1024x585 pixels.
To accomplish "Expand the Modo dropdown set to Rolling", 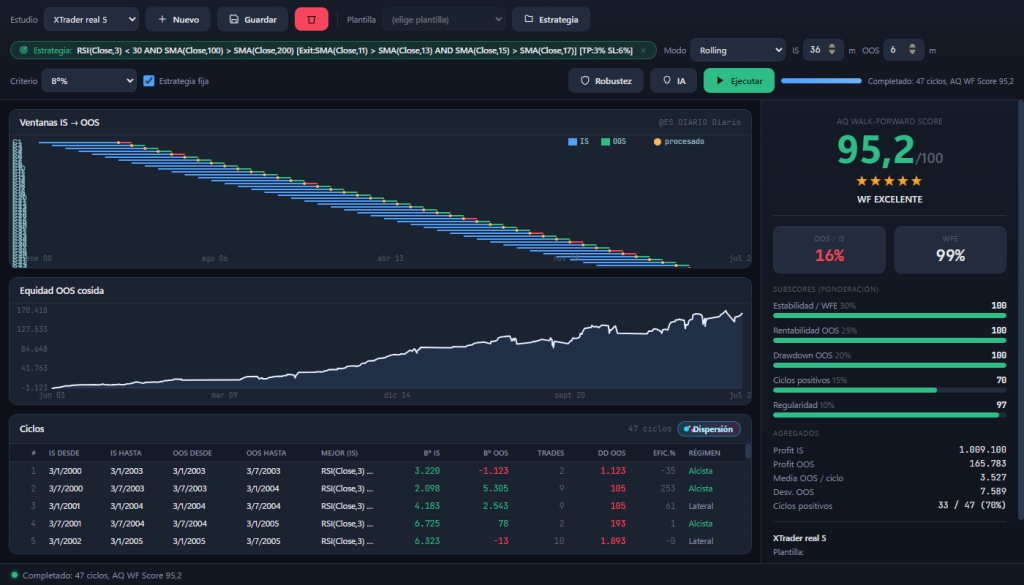I will pyautogui.click(x=737, y=50).
